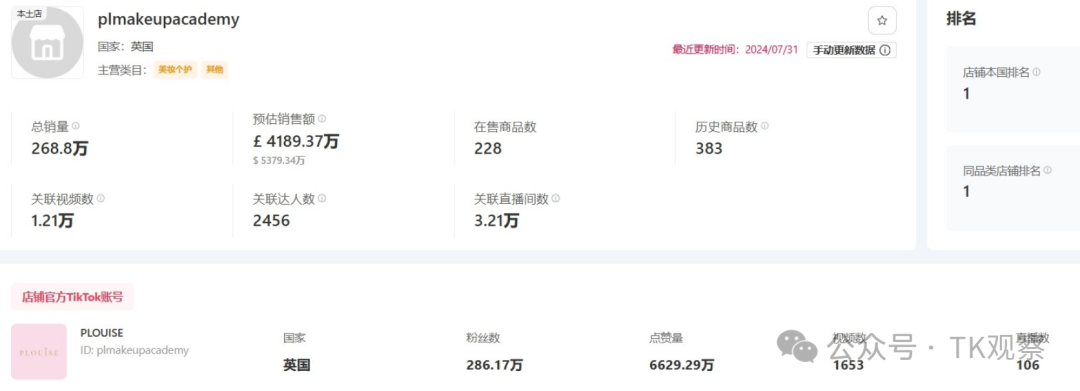Click the ID: plmakeupacademy text
This screenshot has width=1080, height=391.
134,350
